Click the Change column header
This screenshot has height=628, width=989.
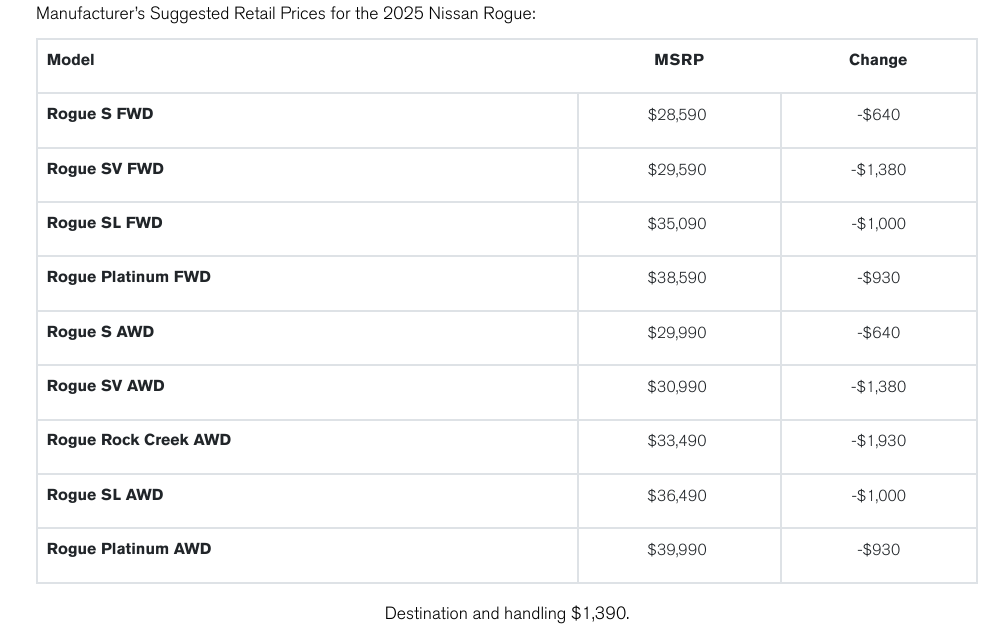(x=878, y=60)
